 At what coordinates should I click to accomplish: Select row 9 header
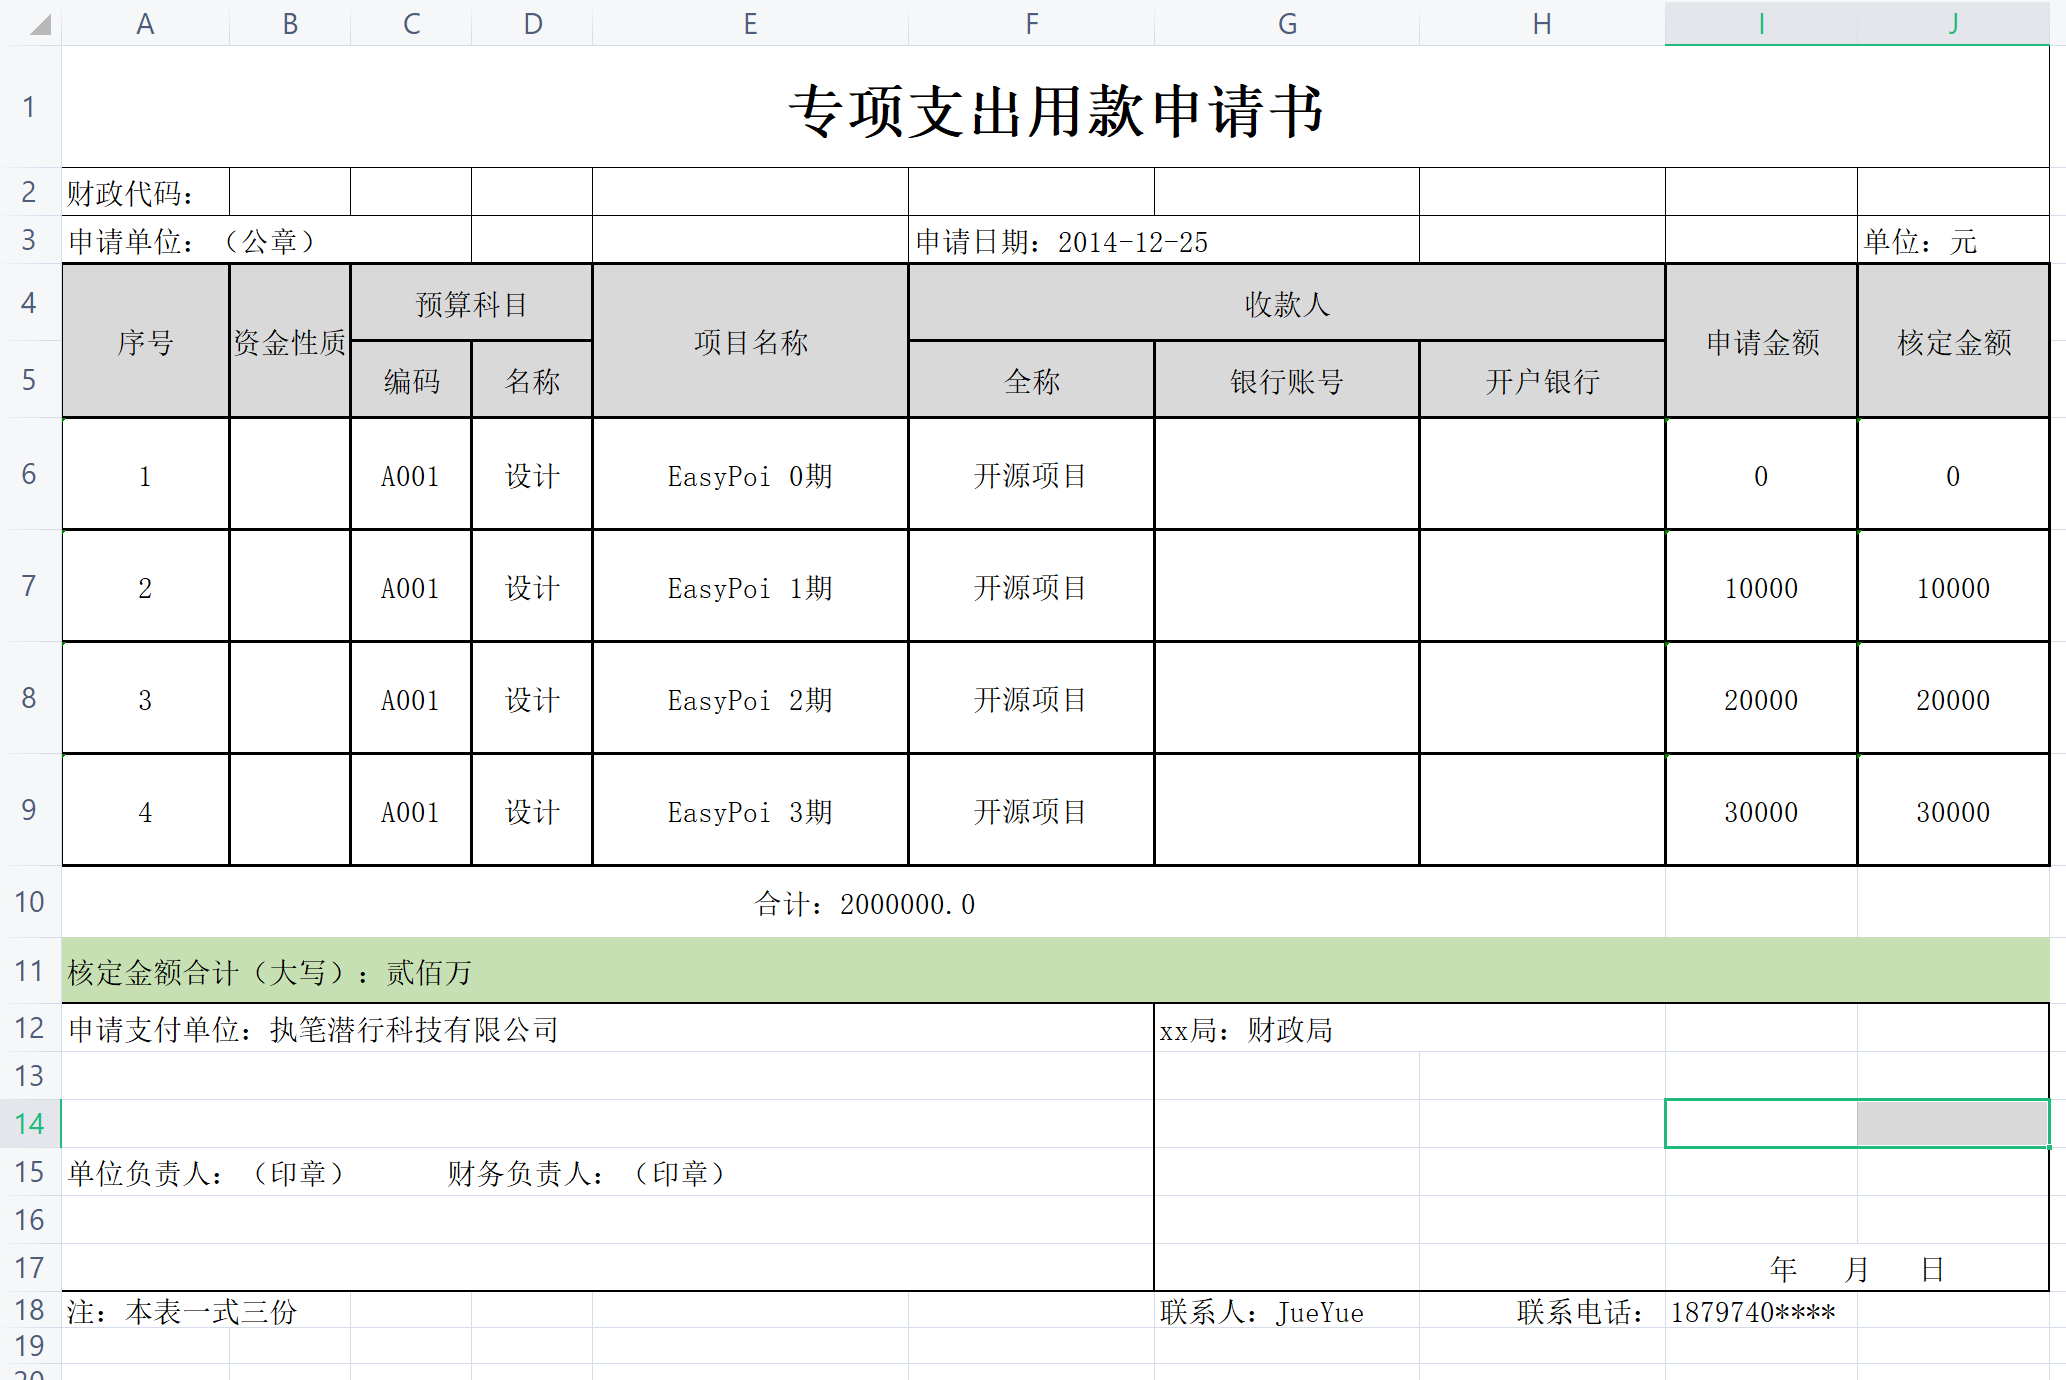(x=29, y=810)
